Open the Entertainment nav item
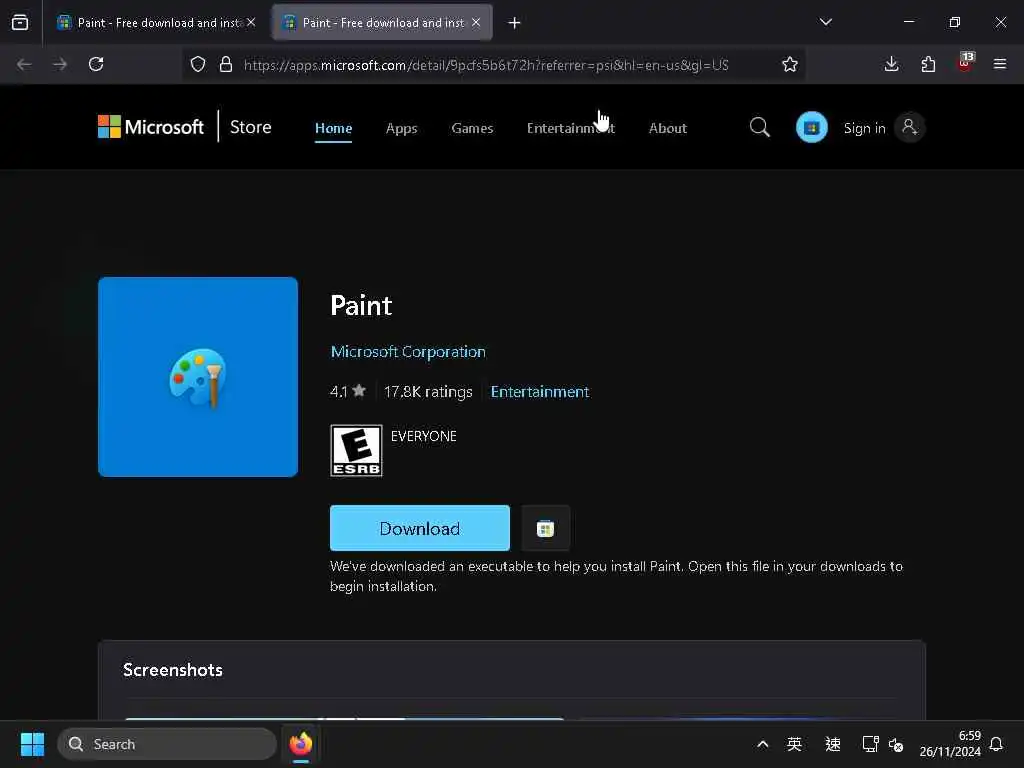Screen dimensions: 1024x768 [571, 128]
